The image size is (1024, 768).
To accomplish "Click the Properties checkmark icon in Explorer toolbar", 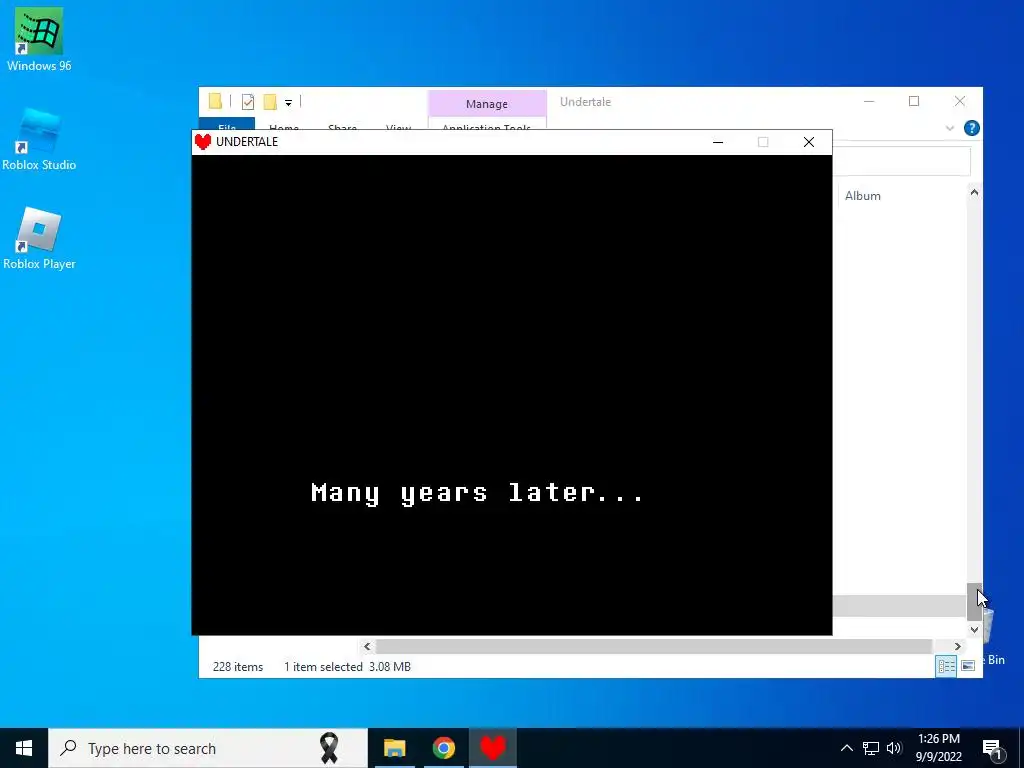I will (248, 102).
